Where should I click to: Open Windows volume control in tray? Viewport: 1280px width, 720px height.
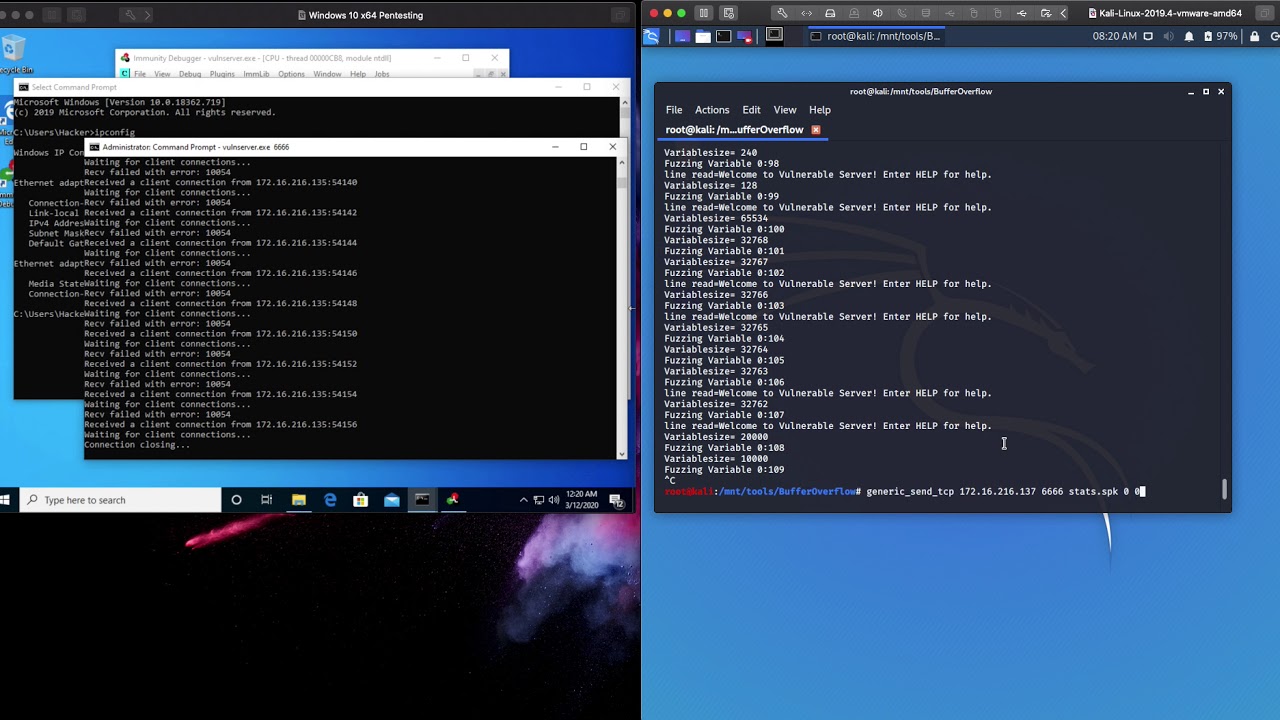(553, 500)
